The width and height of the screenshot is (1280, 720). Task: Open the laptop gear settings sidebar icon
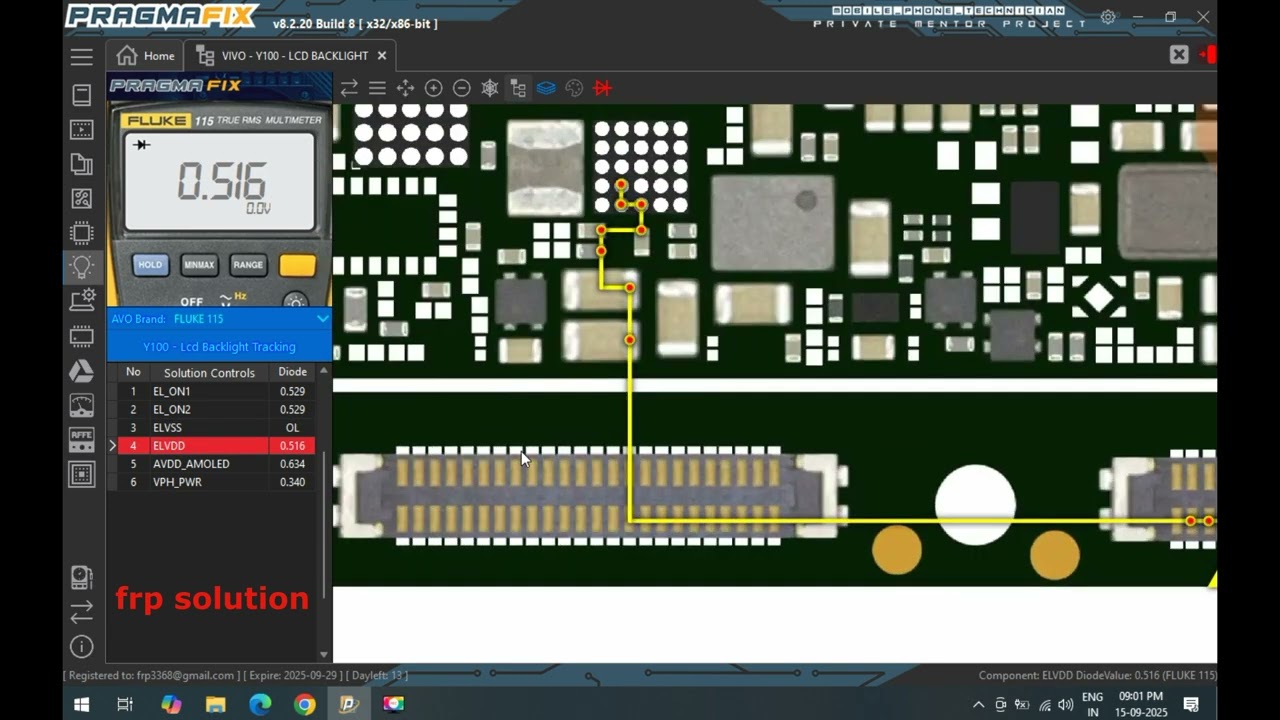click(x=82, y=299)
